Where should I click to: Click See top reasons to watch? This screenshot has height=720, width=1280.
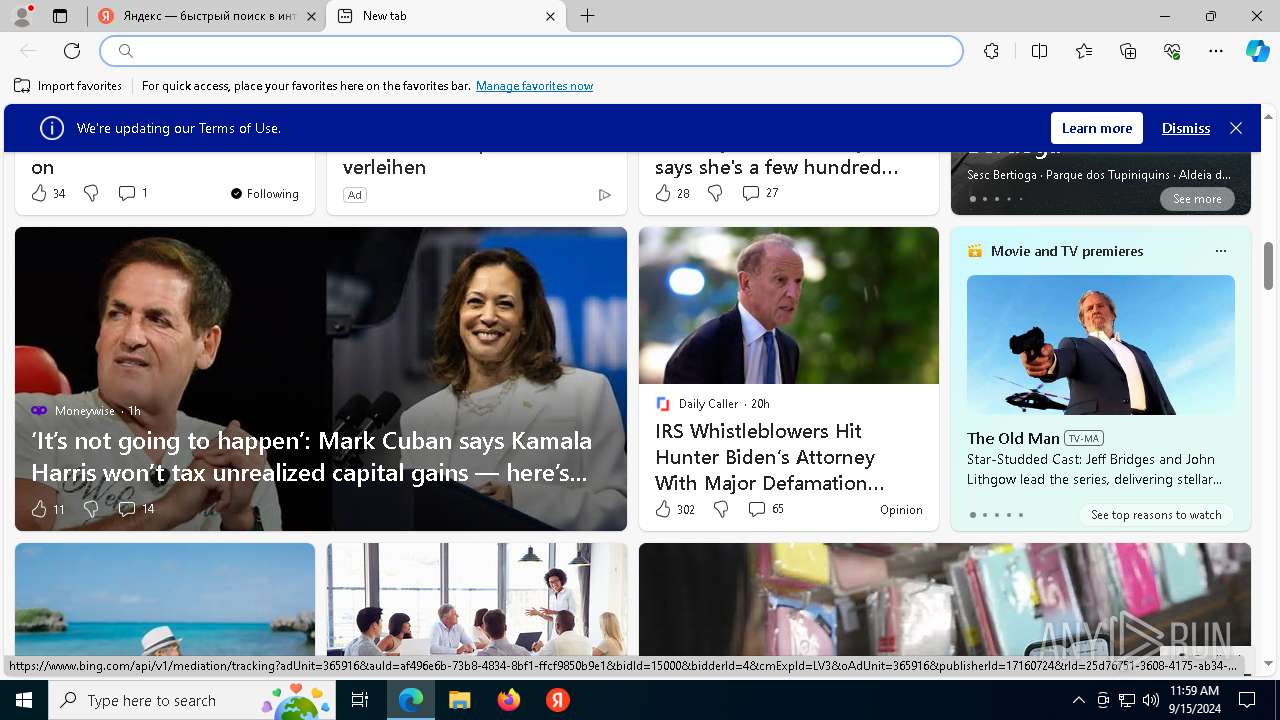tap(1156, 515)
